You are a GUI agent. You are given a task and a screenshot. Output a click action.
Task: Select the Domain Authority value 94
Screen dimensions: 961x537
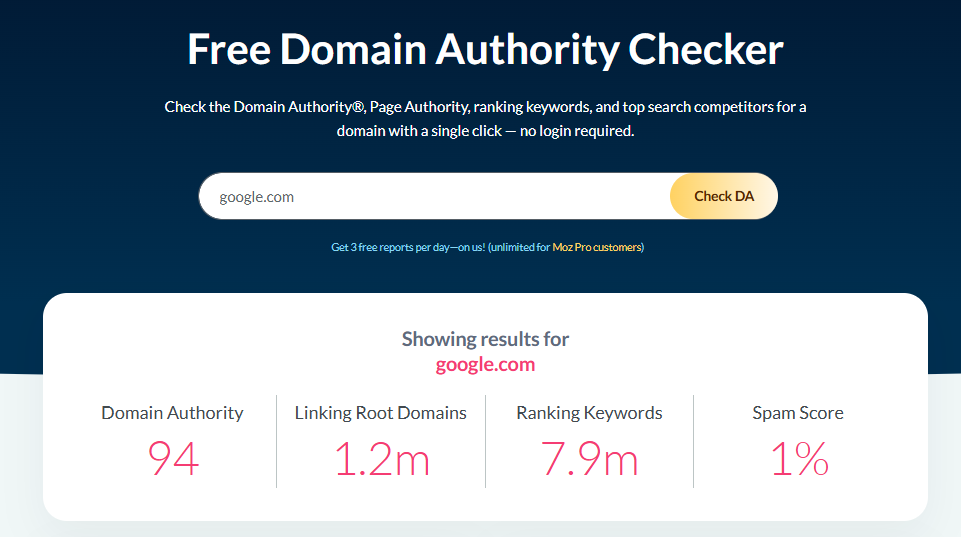point(173,459)
